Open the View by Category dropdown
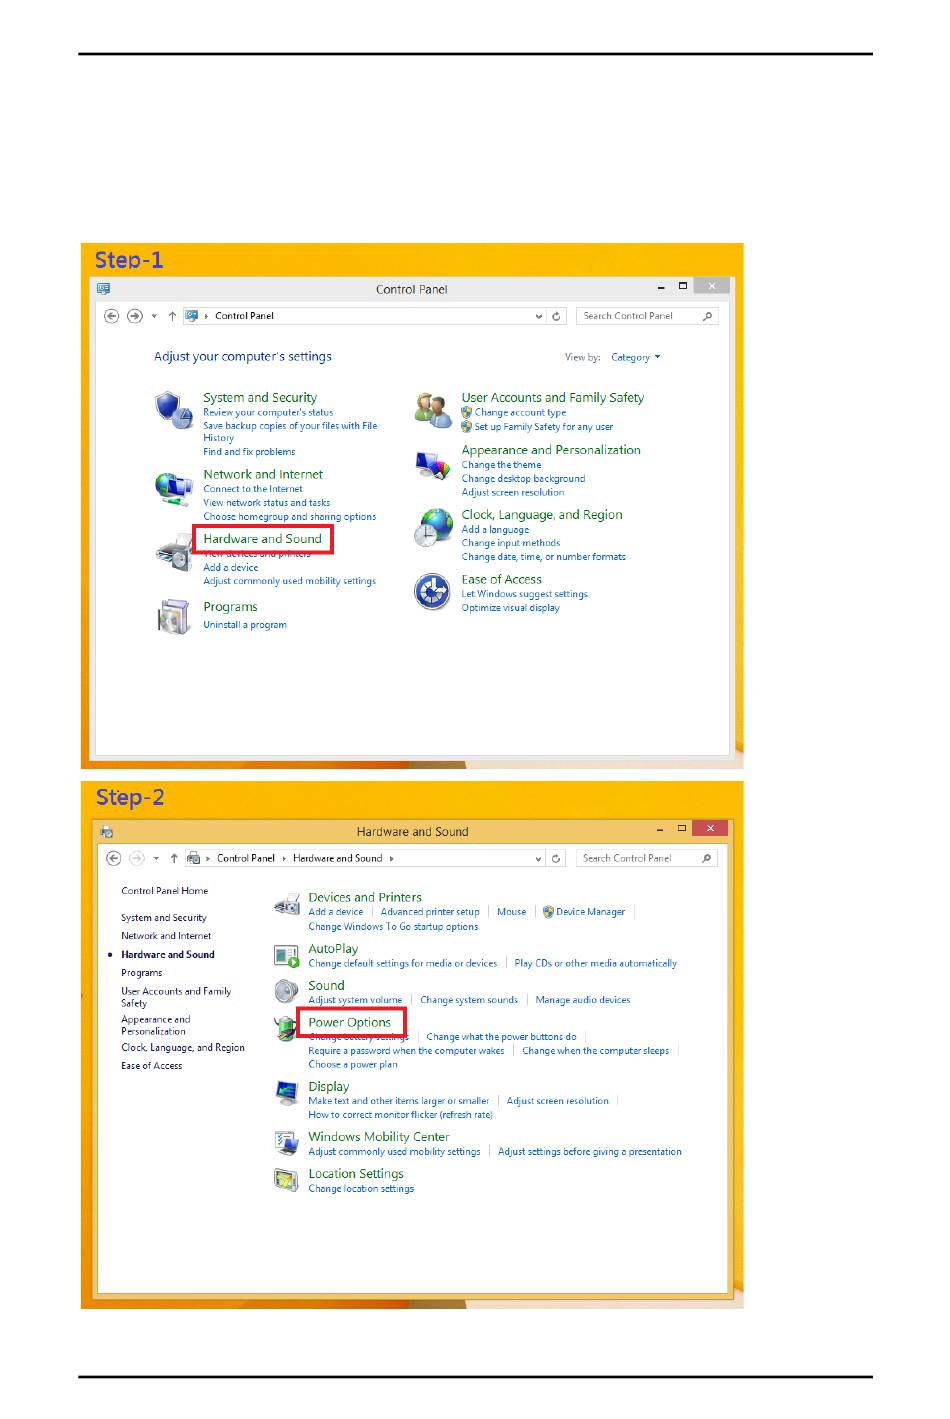The width and height of the screenshot is (950, 1419). 636,357
